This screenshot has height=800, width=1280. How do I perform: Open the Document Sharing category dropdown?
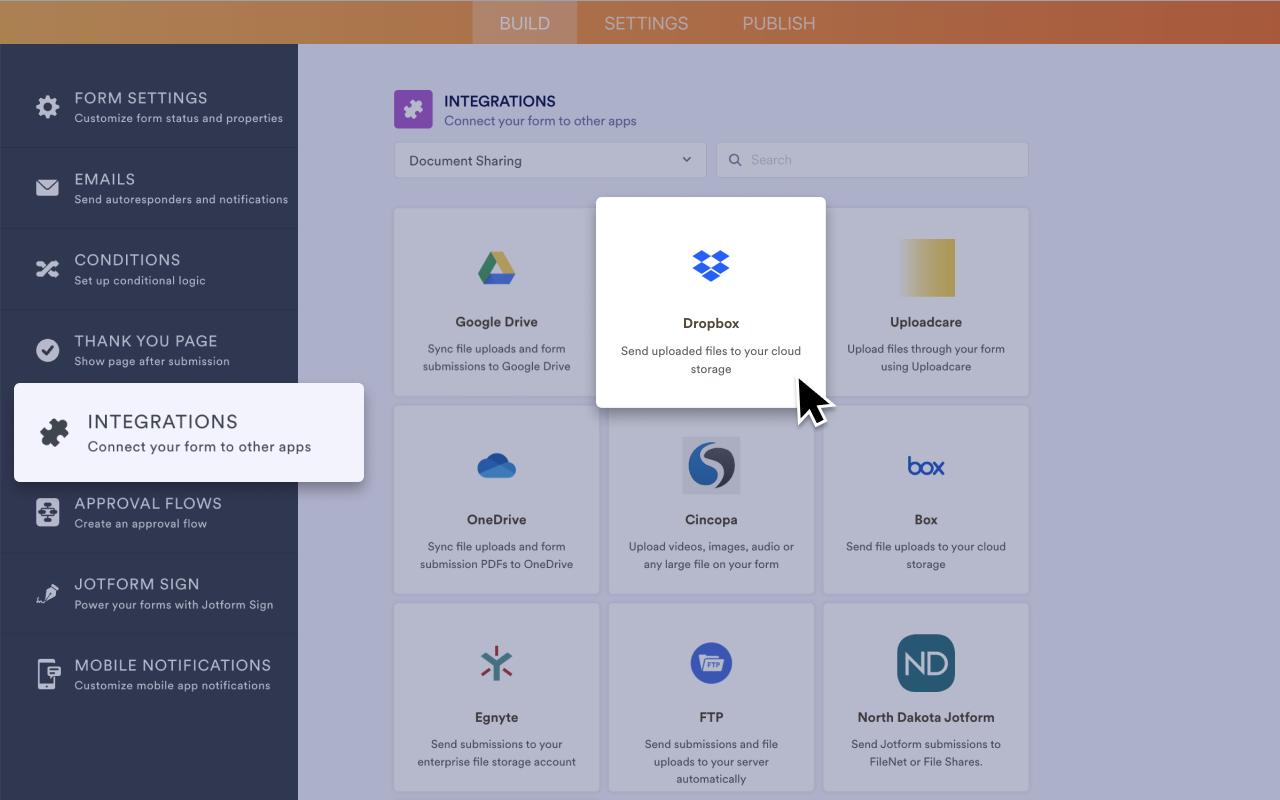(x=549, y=160)
